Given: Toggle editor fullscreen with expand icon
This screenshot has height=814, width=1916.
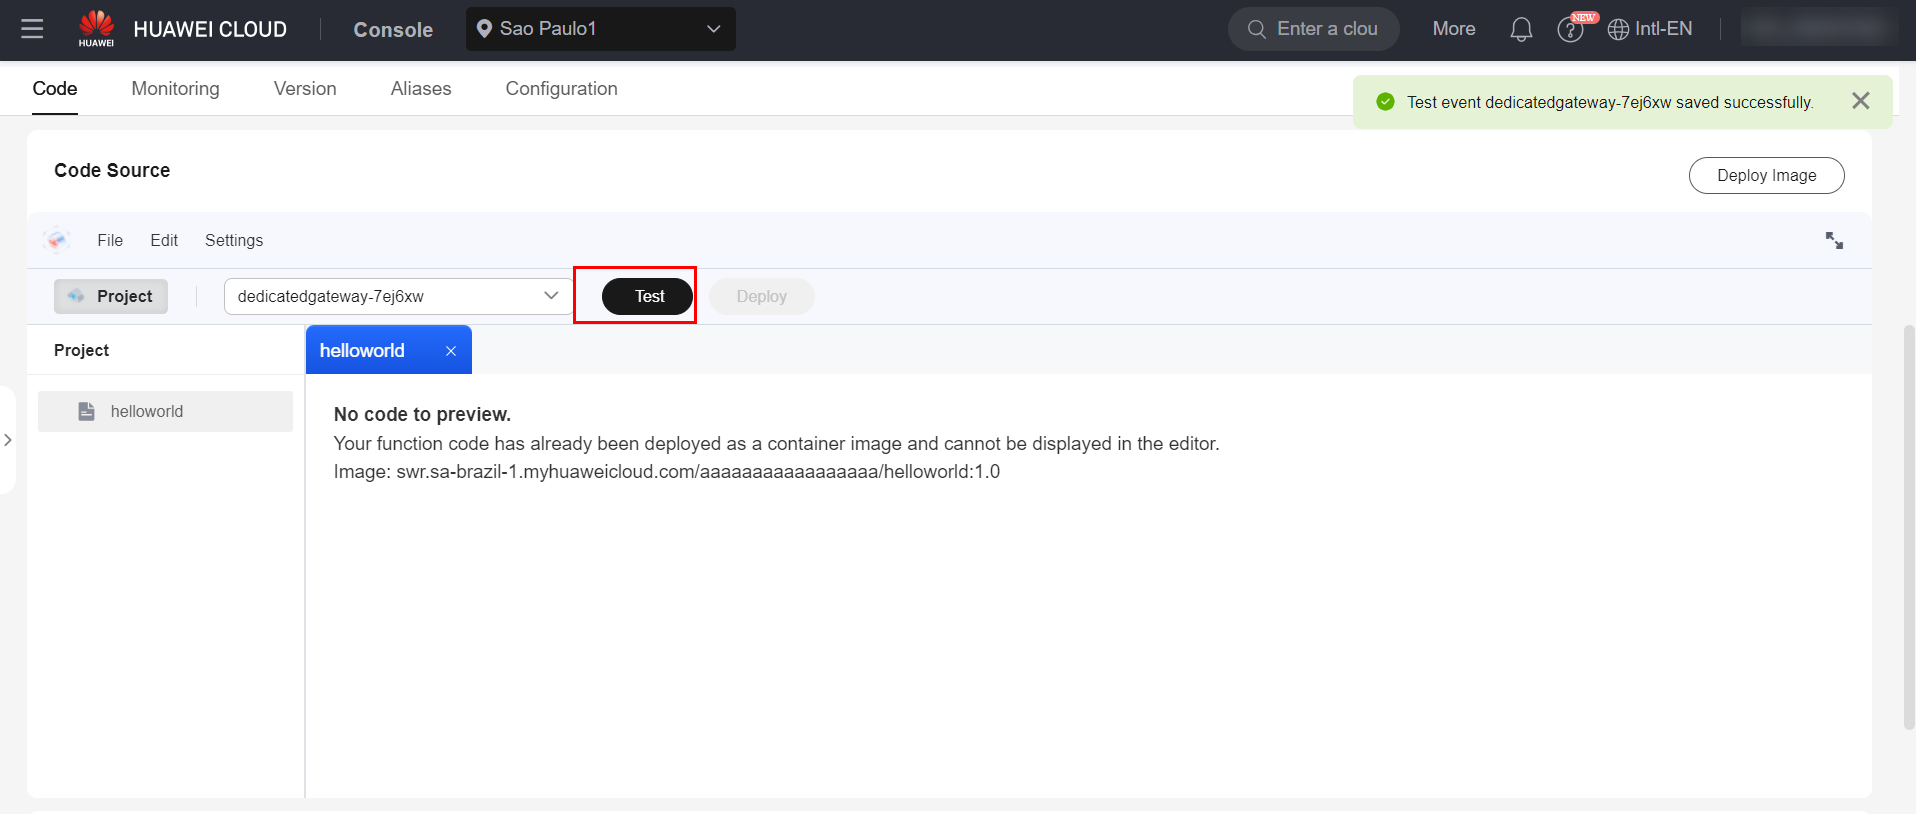Looking at the screenshot, I should point(1834,241).
